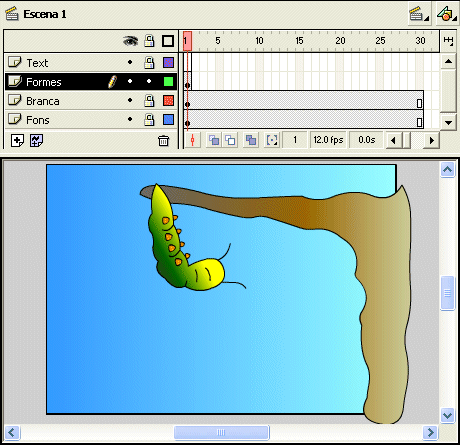Open Modify Onion Markers menu
The height and width of the screenshot is (445, 460).
click(x=272, y=140)
